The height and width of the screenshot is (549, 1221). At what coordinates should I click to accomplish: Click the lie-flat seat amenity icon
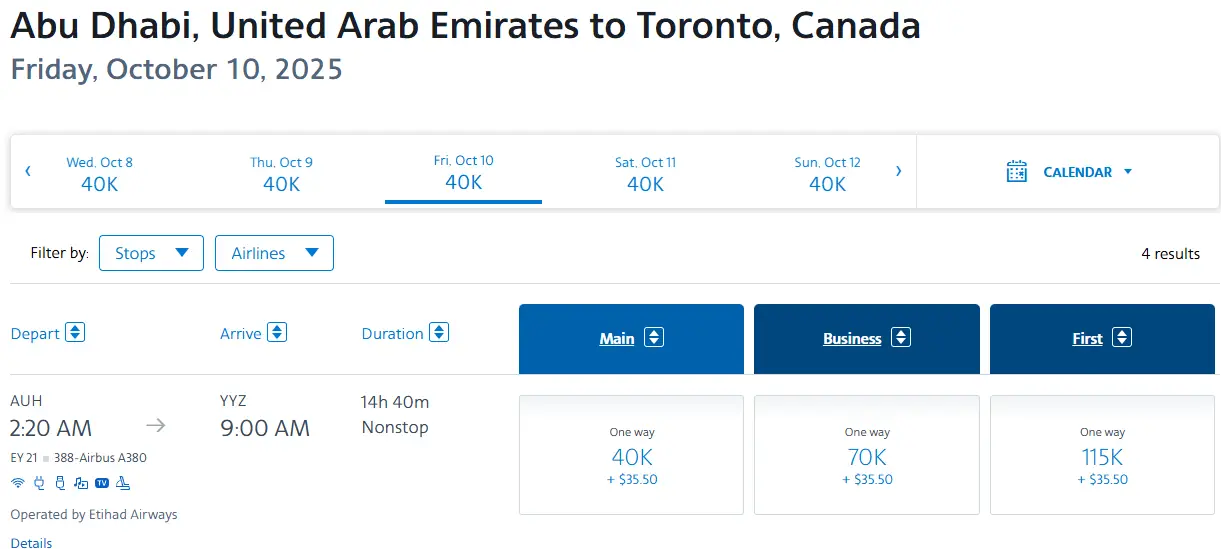point(124,483)
